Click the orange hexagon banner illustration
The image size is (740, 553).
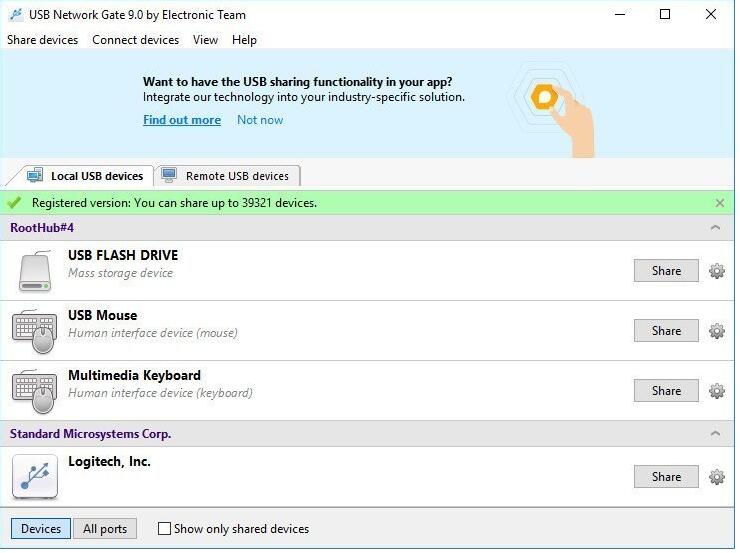pyautogui.click(x=547, y=98)
